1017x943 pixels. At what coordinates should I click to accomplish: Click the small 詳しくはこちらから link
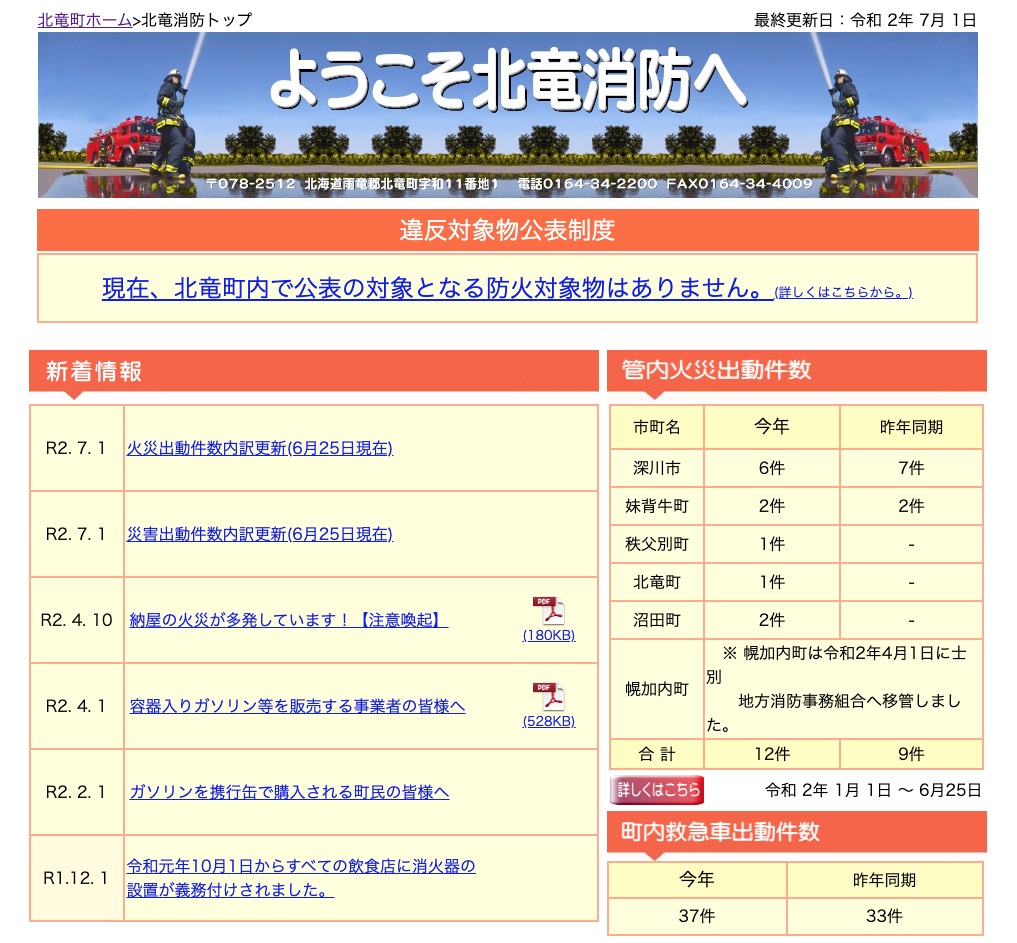pos(843,292)
